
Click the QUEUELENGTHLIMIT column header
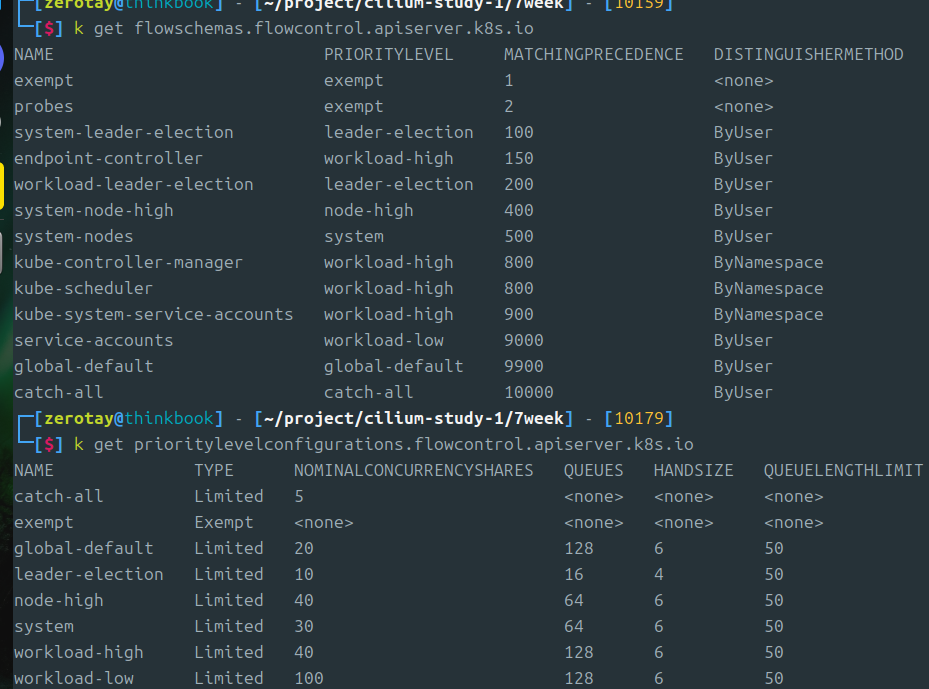pyautogui.click(x=845, y=470)
